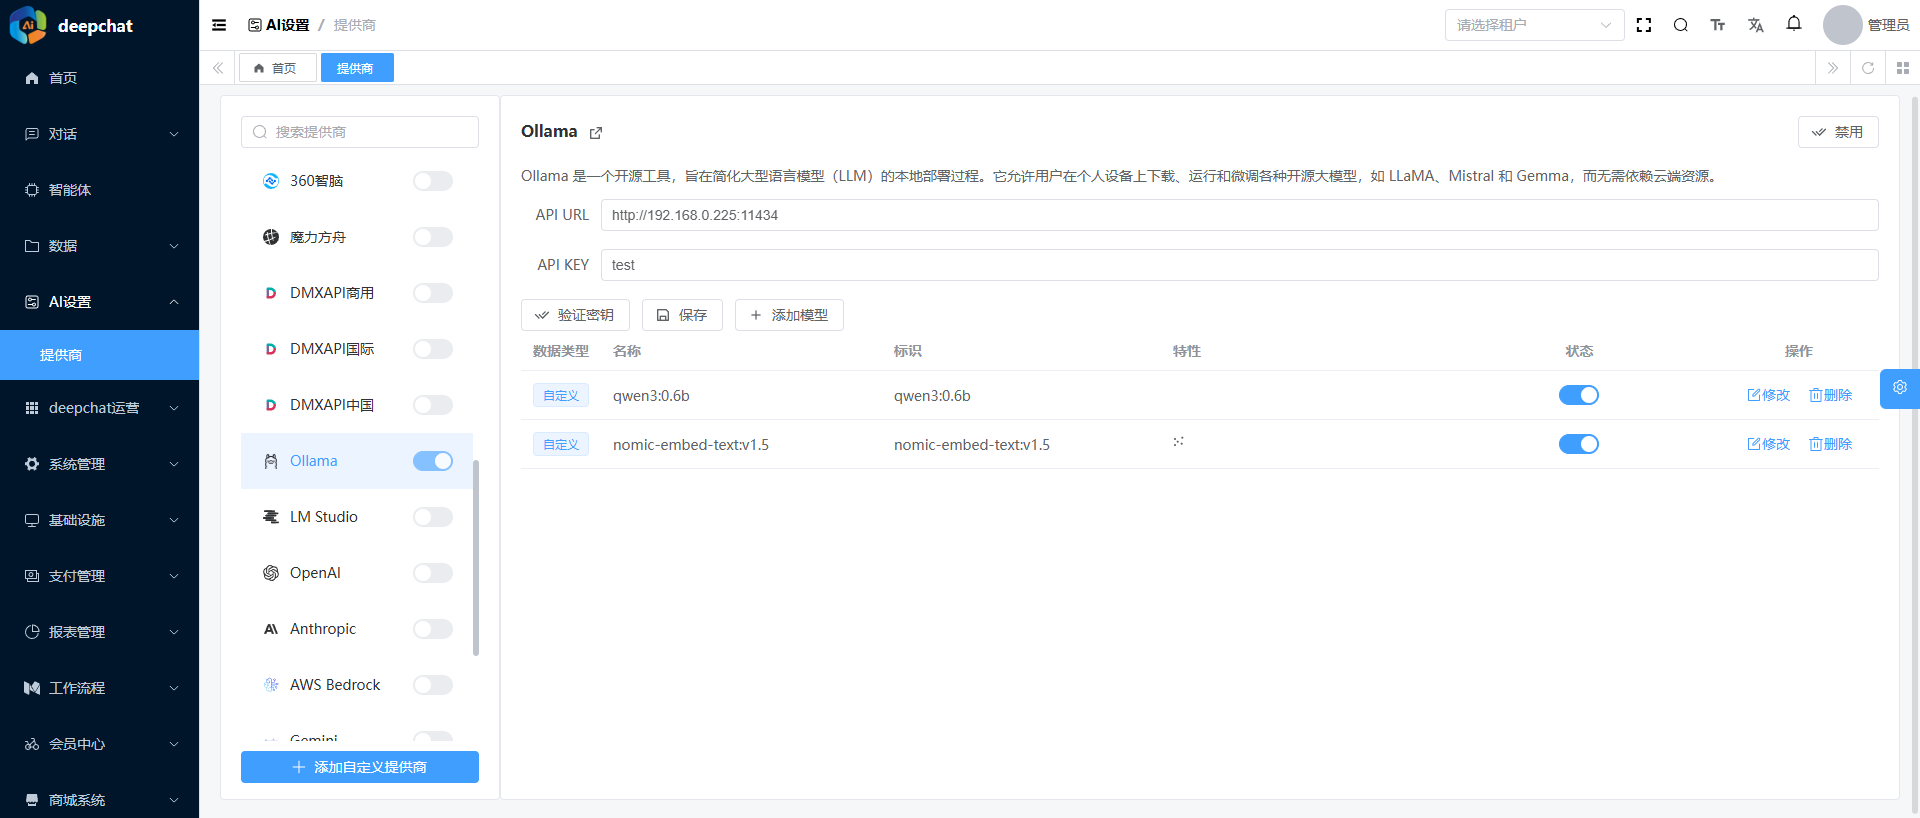Click the Ollama provider icon
This screenshot has width=1920, height=818.
coord(271,461)
